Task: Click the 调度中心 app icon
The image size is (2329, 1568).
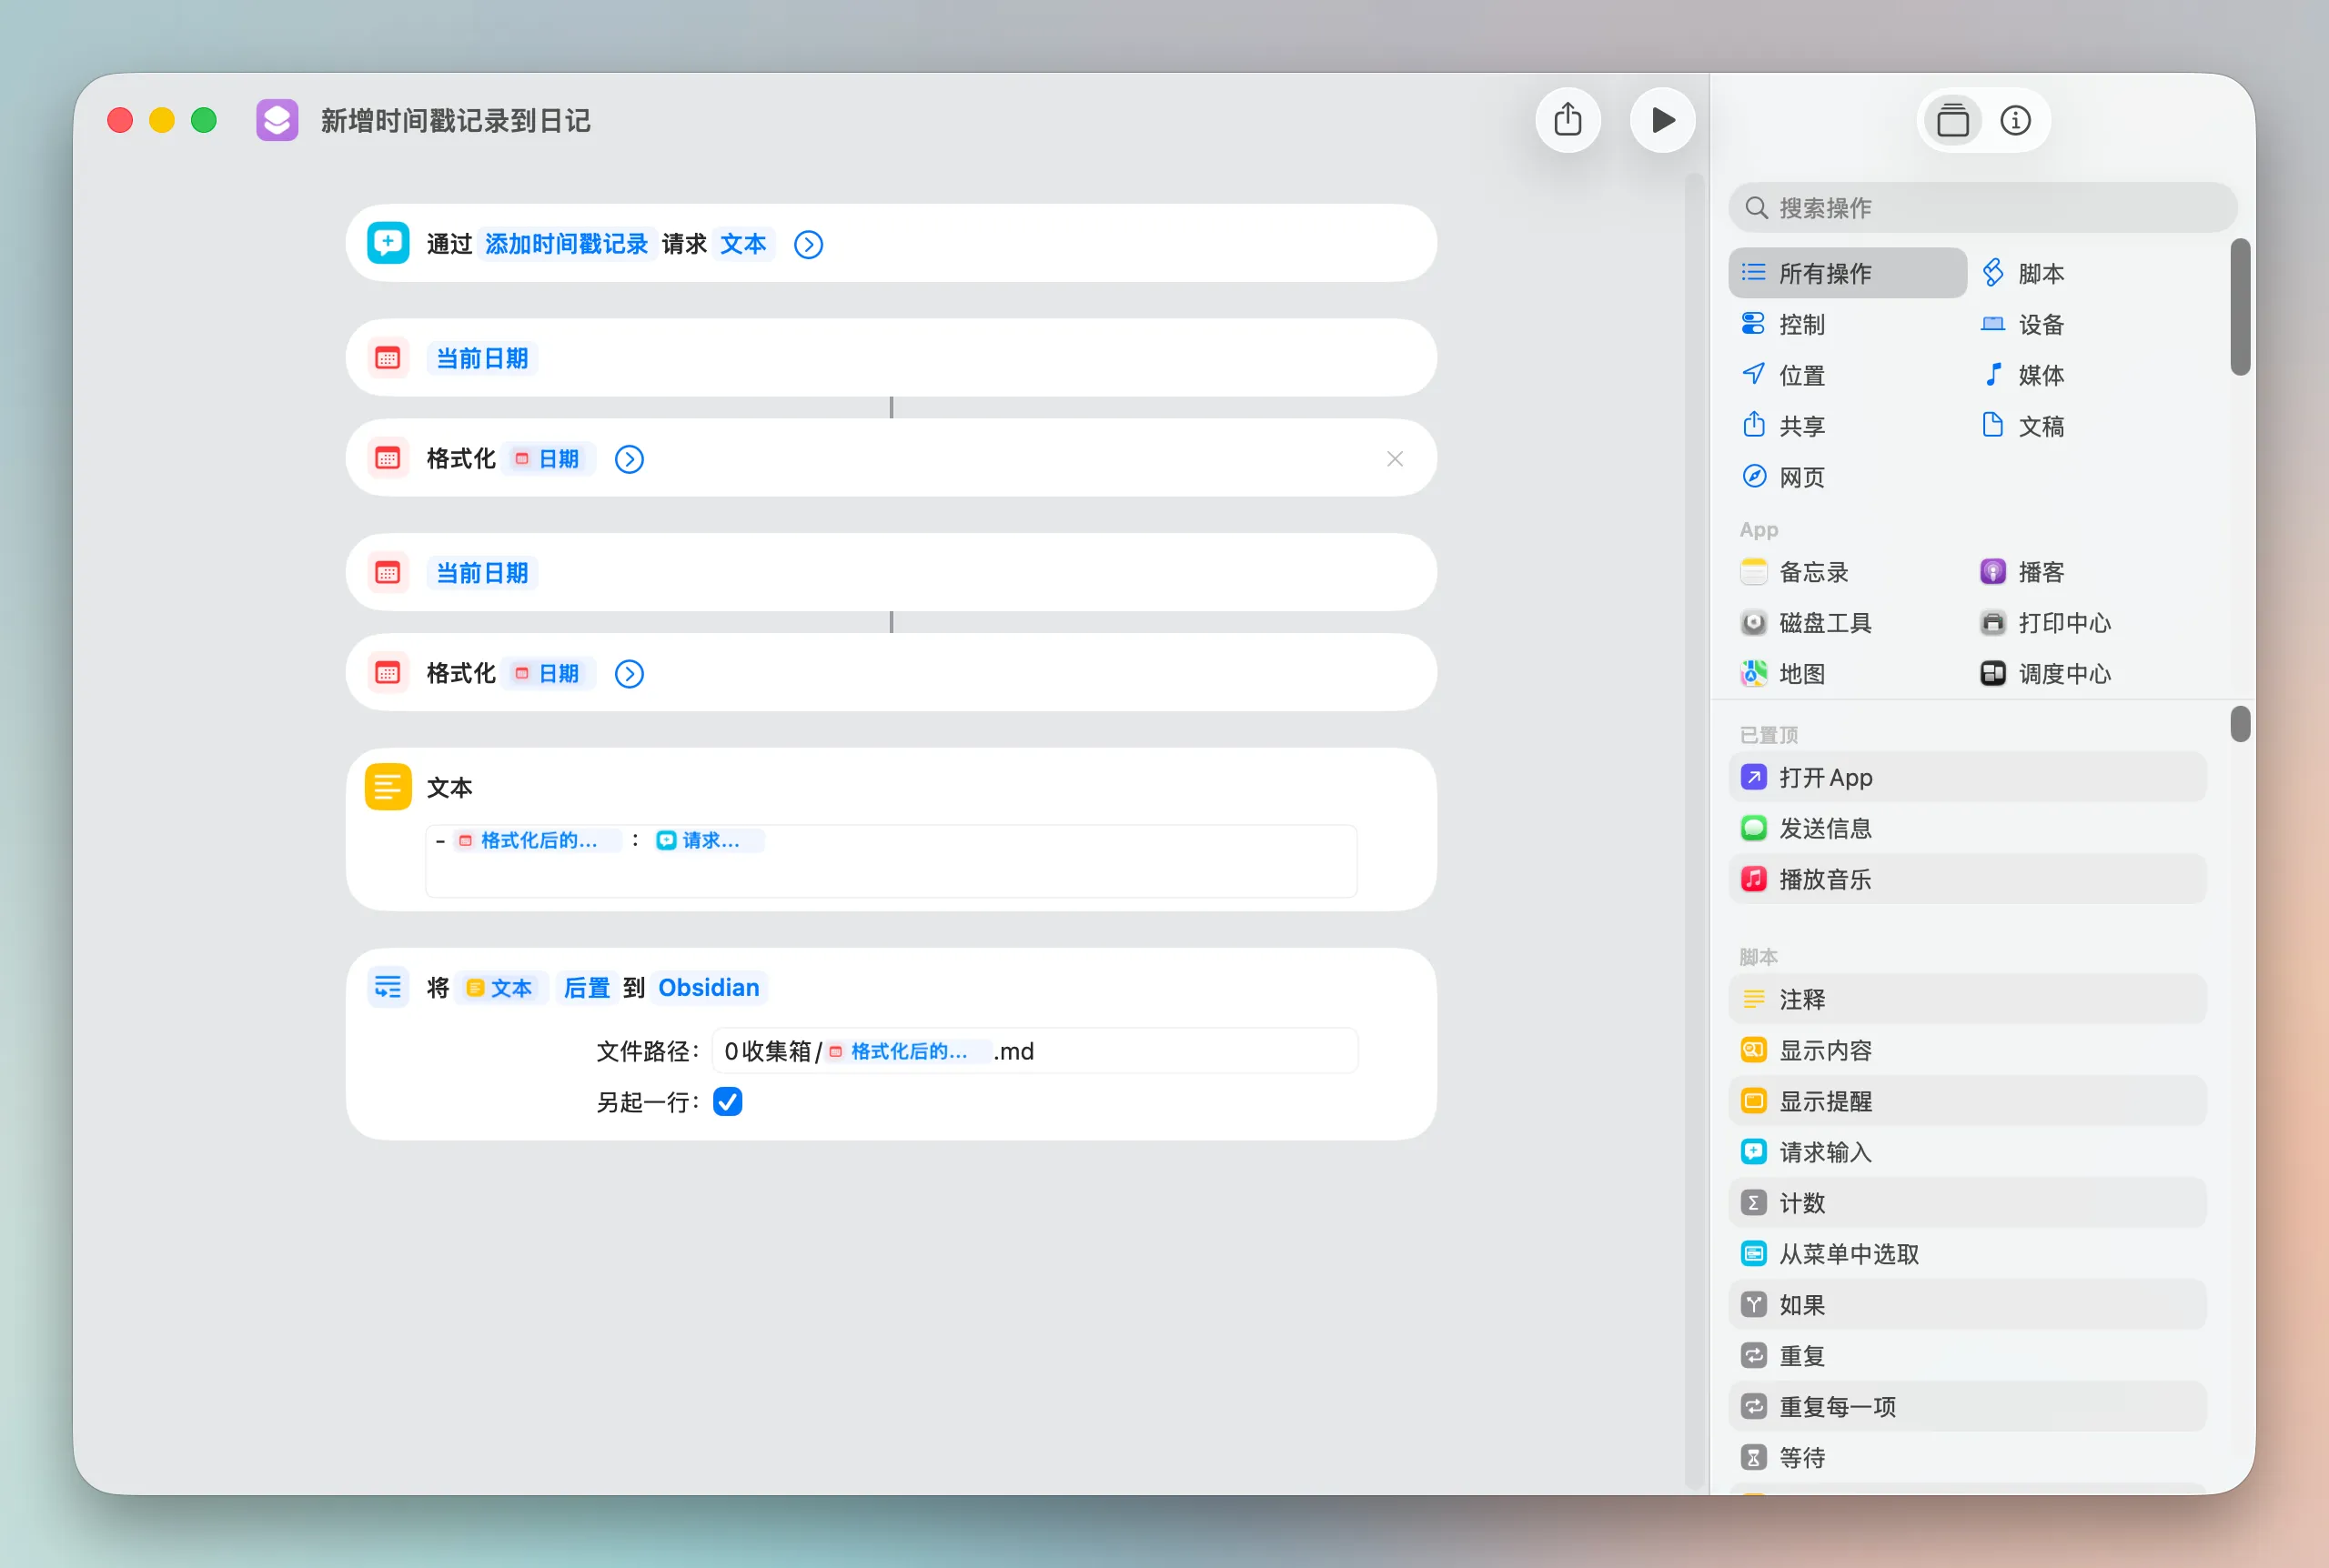Action: (x=1993, y=673)
